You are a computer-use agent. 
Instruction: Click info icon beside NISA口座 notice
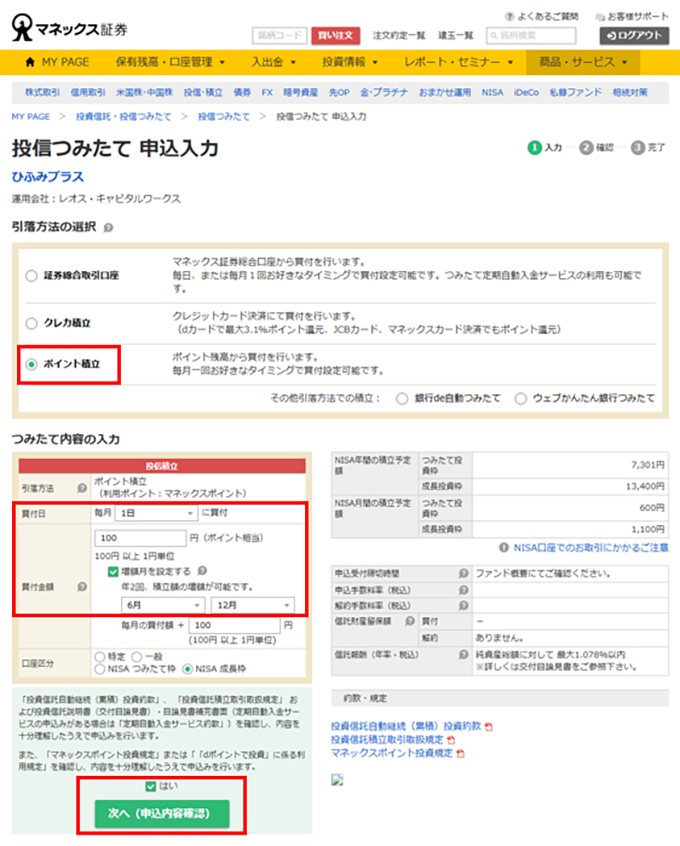tap(504, 548)
